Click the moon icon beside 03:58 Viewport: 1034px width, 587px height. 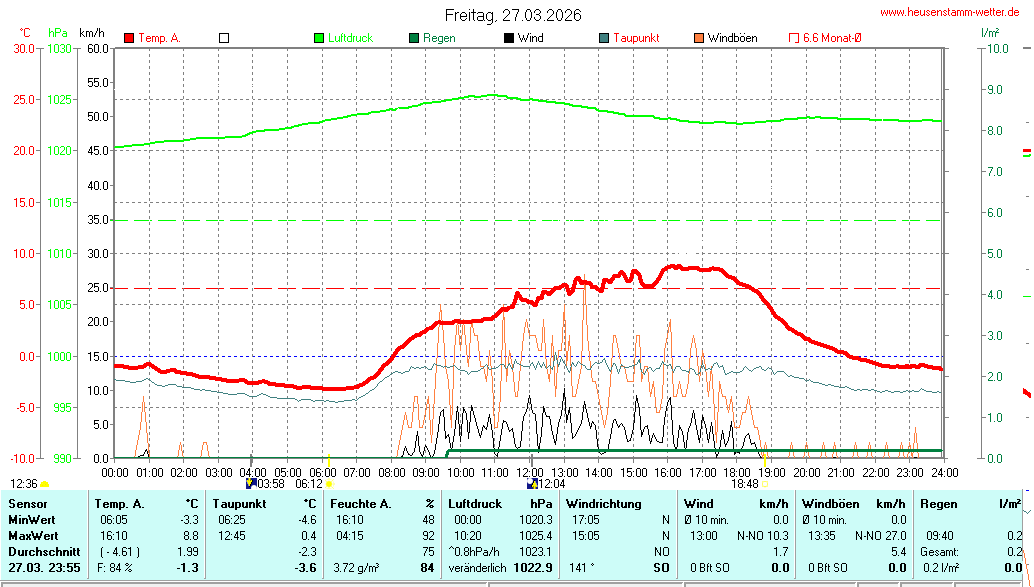click(251, 484)
